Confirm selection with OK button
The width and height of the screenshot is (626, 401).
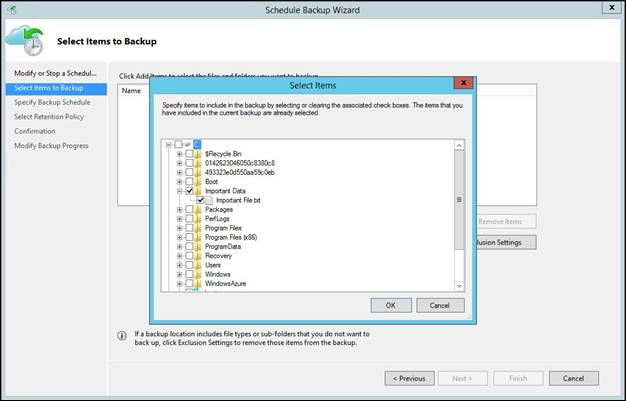click(391, 306)
